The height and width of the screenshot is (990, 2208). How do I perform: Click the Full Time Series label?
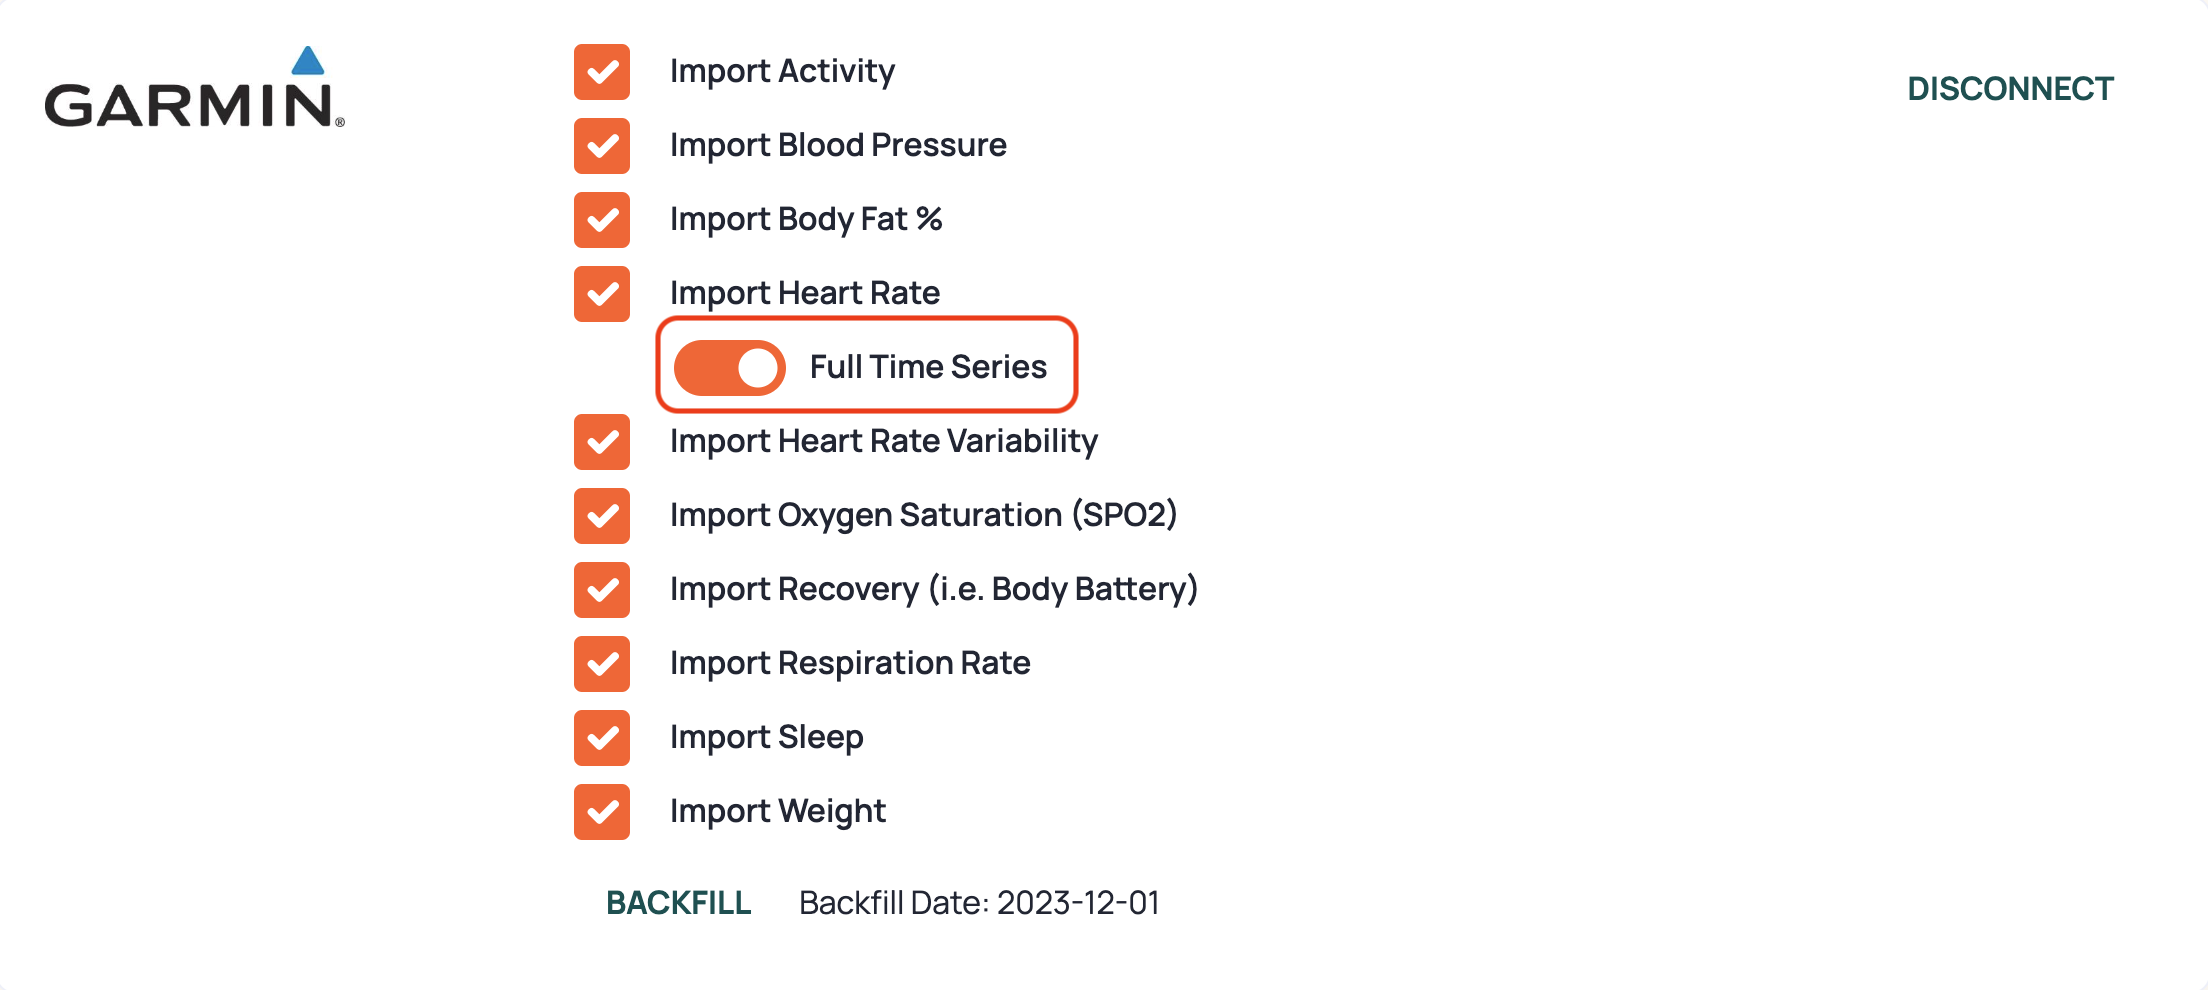928,367
